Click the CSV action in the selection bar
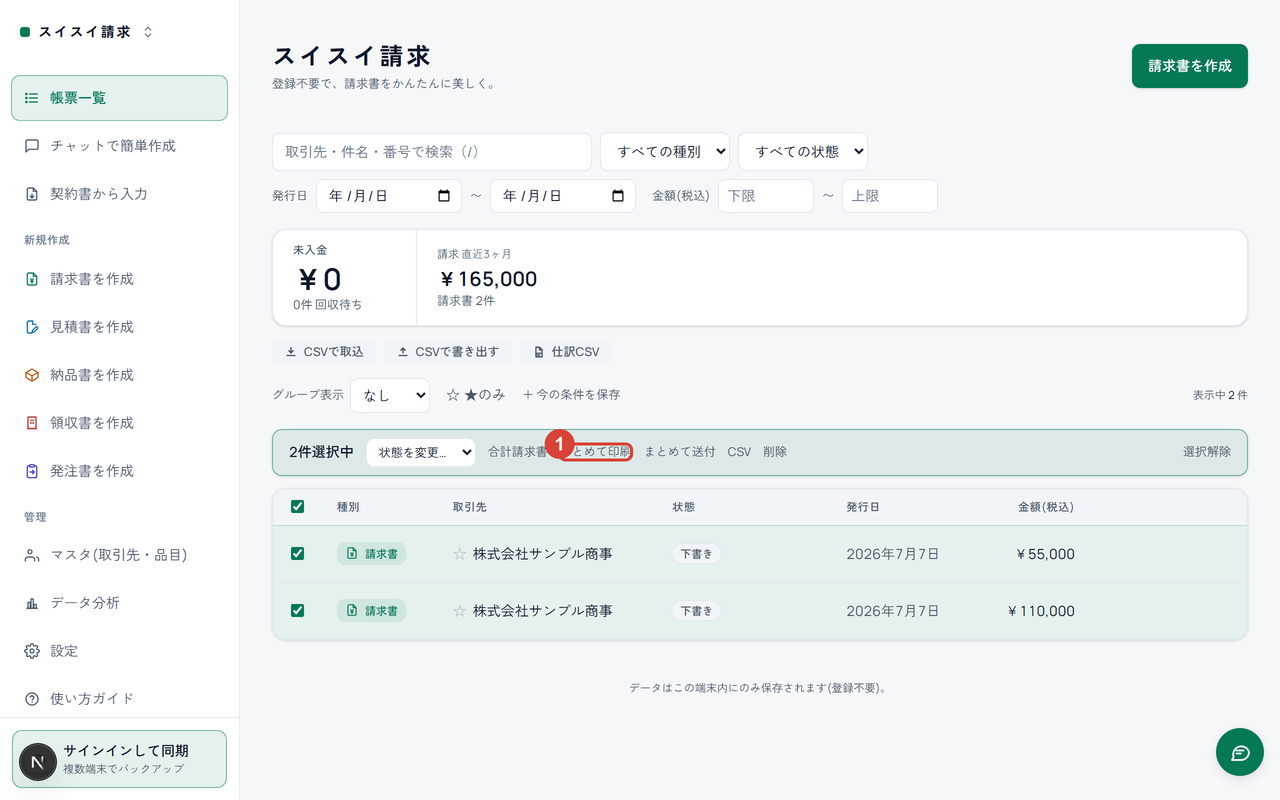This screenshot has width=1280, height=800. [739, 452]
